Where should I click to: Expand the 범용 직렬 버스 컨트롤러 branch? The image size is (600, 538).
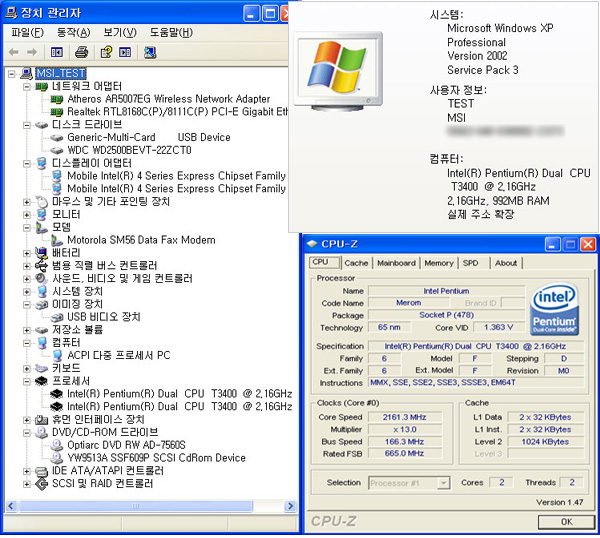pos(26,266)
